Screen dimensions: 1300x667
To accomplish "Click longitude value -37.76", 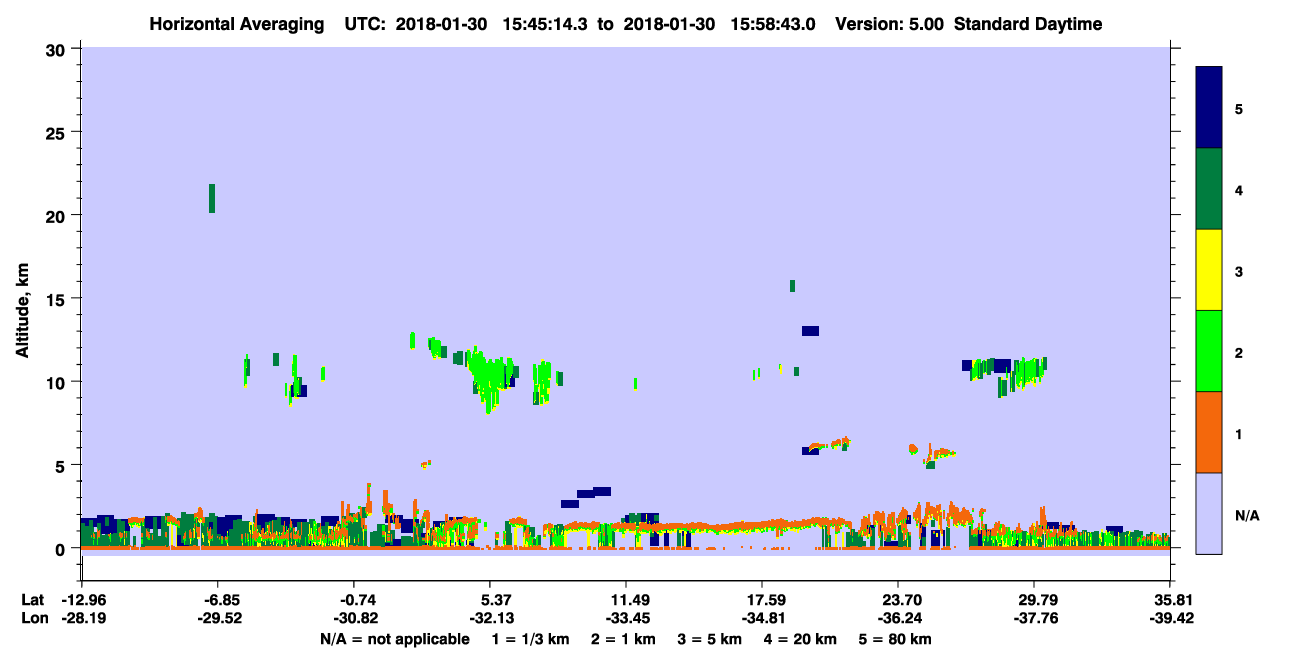I will (1034, 618).
